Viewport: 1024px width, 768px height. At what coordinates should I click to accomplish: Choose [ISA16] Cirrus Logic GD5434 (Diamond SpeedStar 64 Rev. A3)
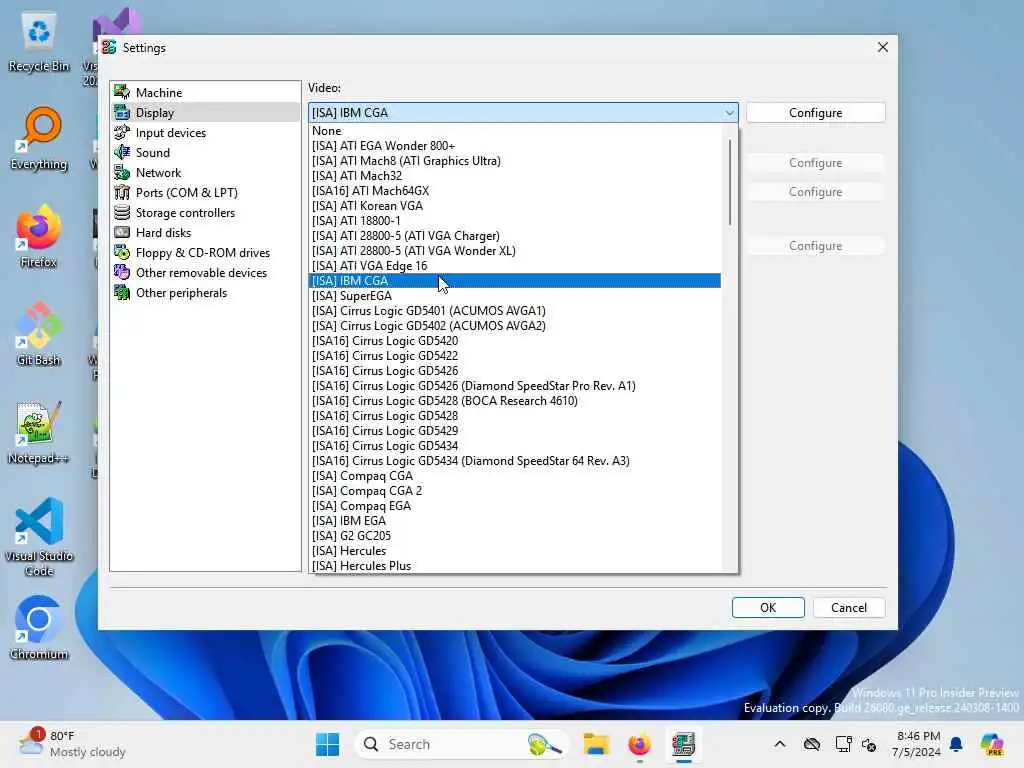tap(515, 461)
